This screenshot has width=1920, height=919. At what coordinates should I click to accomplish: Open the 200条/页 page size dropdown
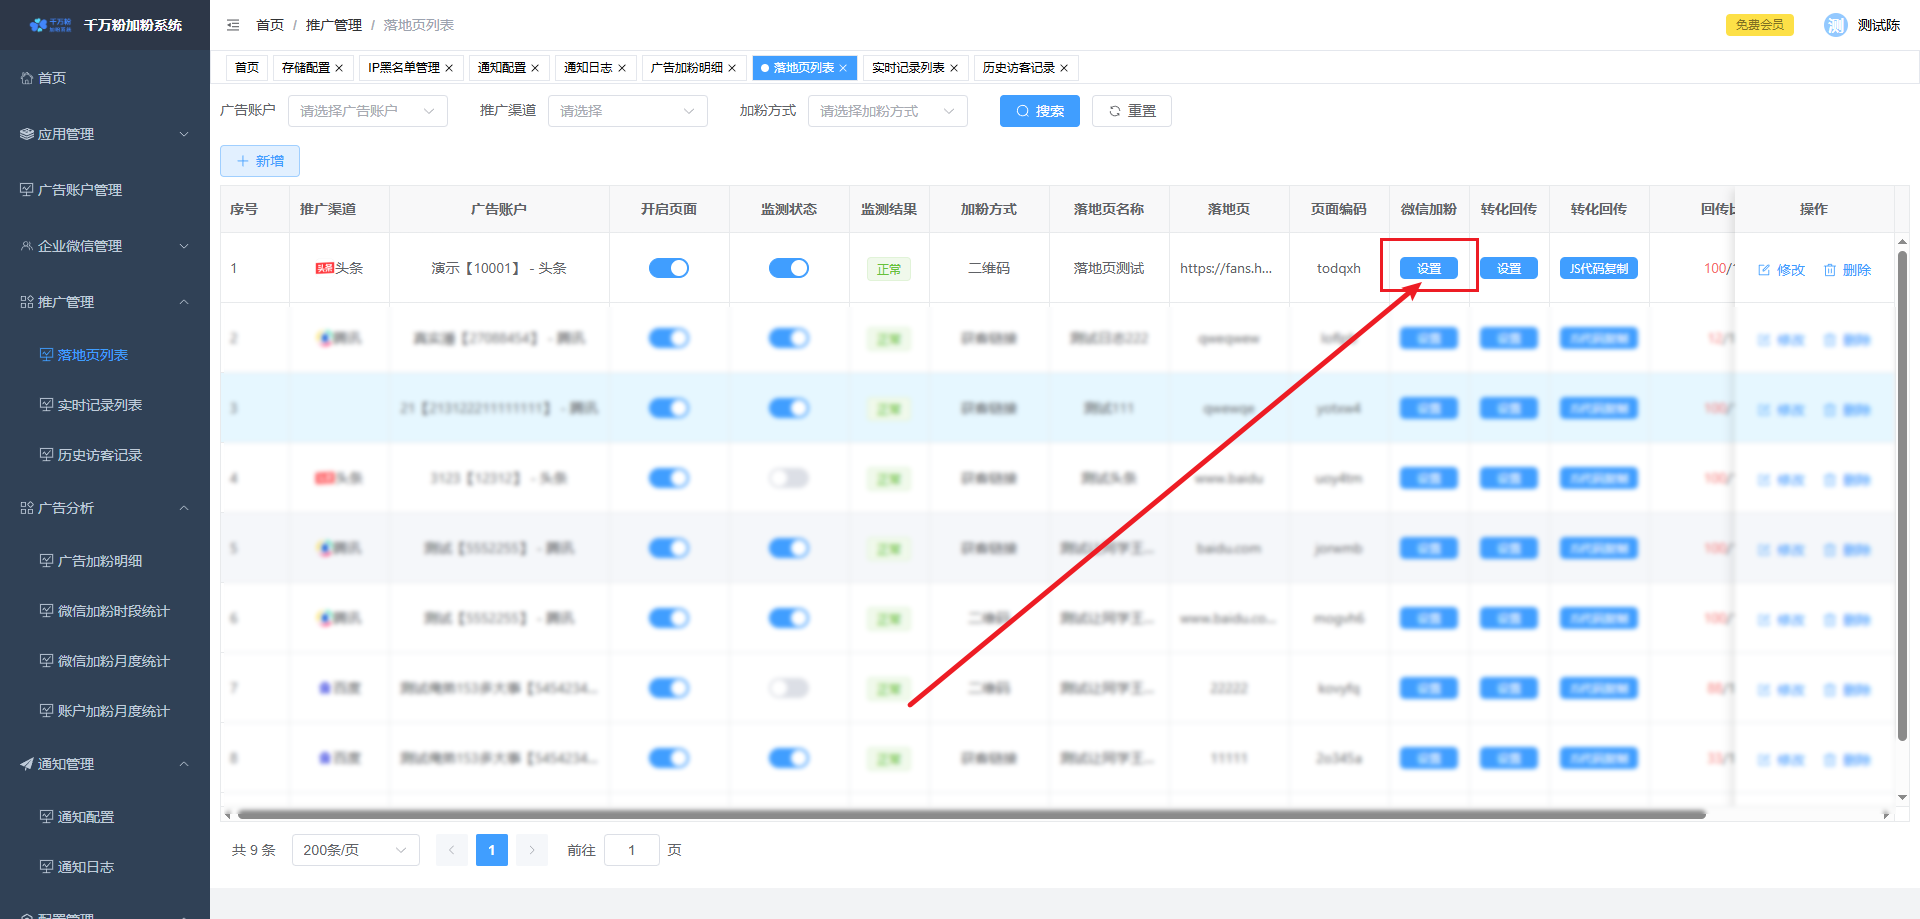click(x=355, y=850)
